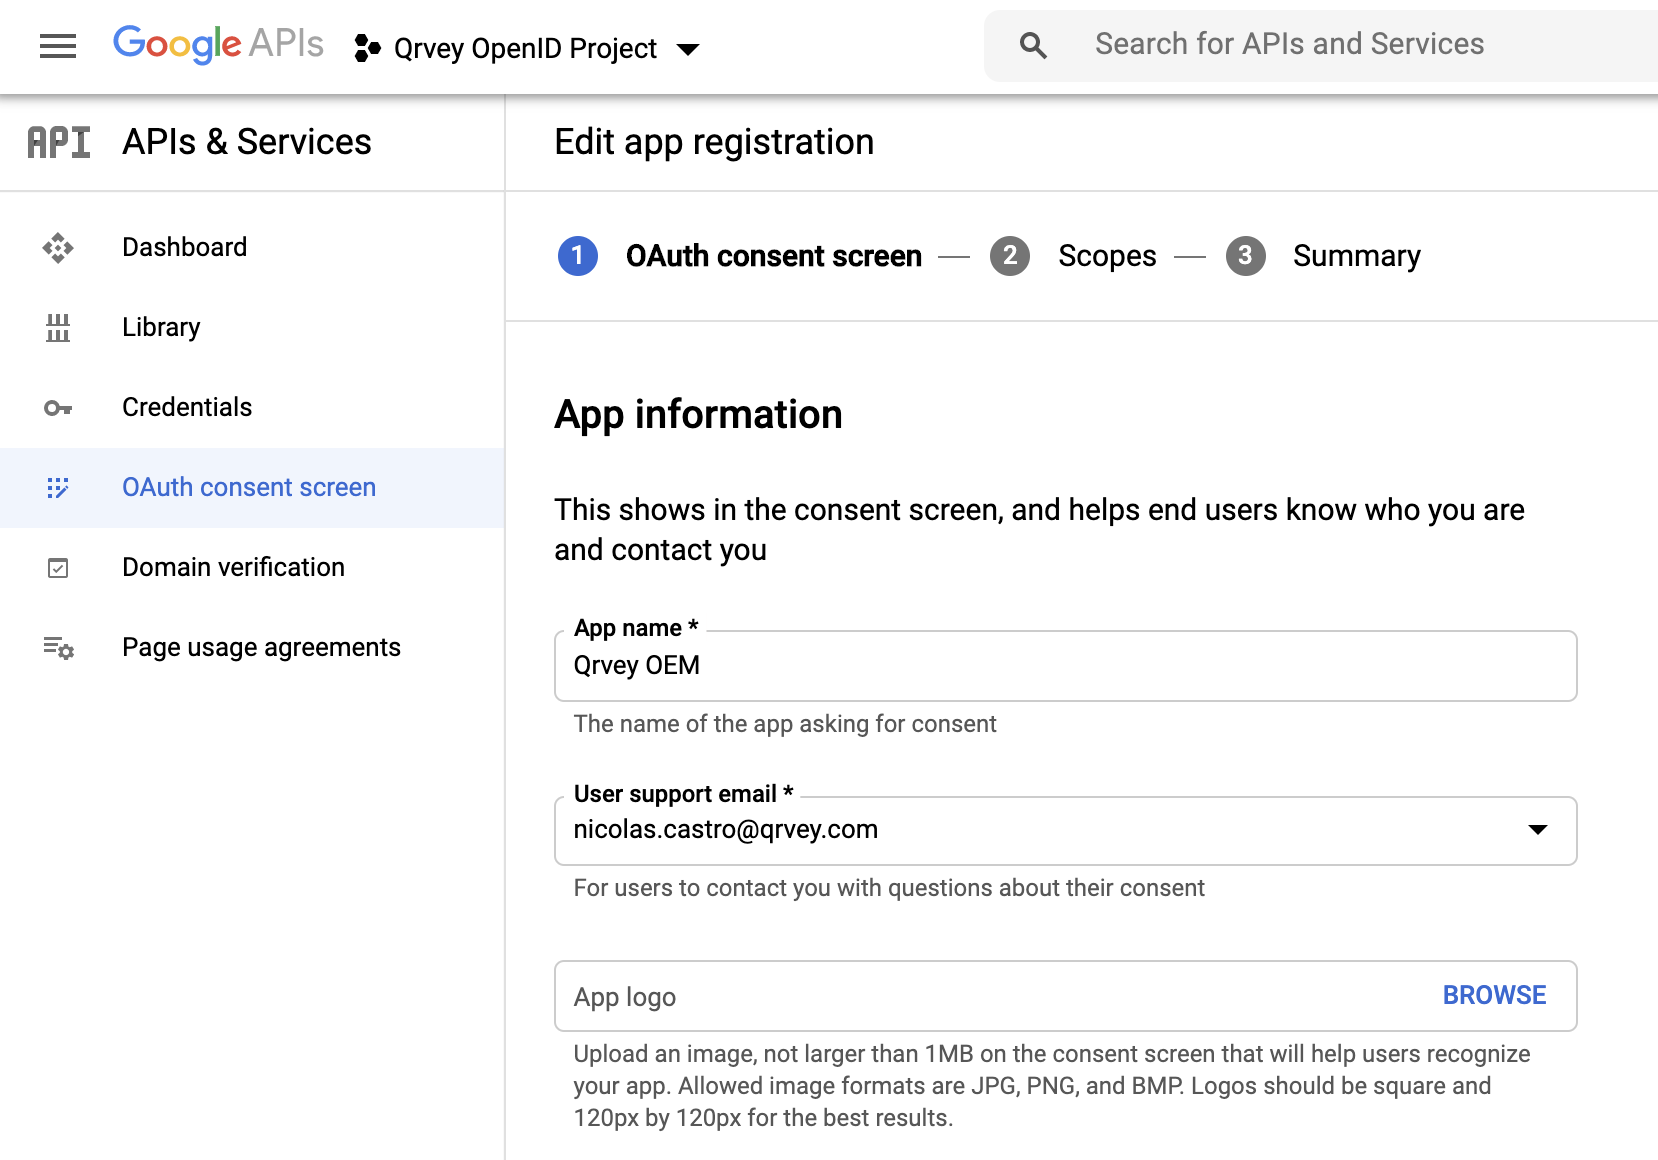The width and height of the screenshot is (1658, 1160).
Task: Click the OAuth consent screen sidebar icon
Action: 58,488
